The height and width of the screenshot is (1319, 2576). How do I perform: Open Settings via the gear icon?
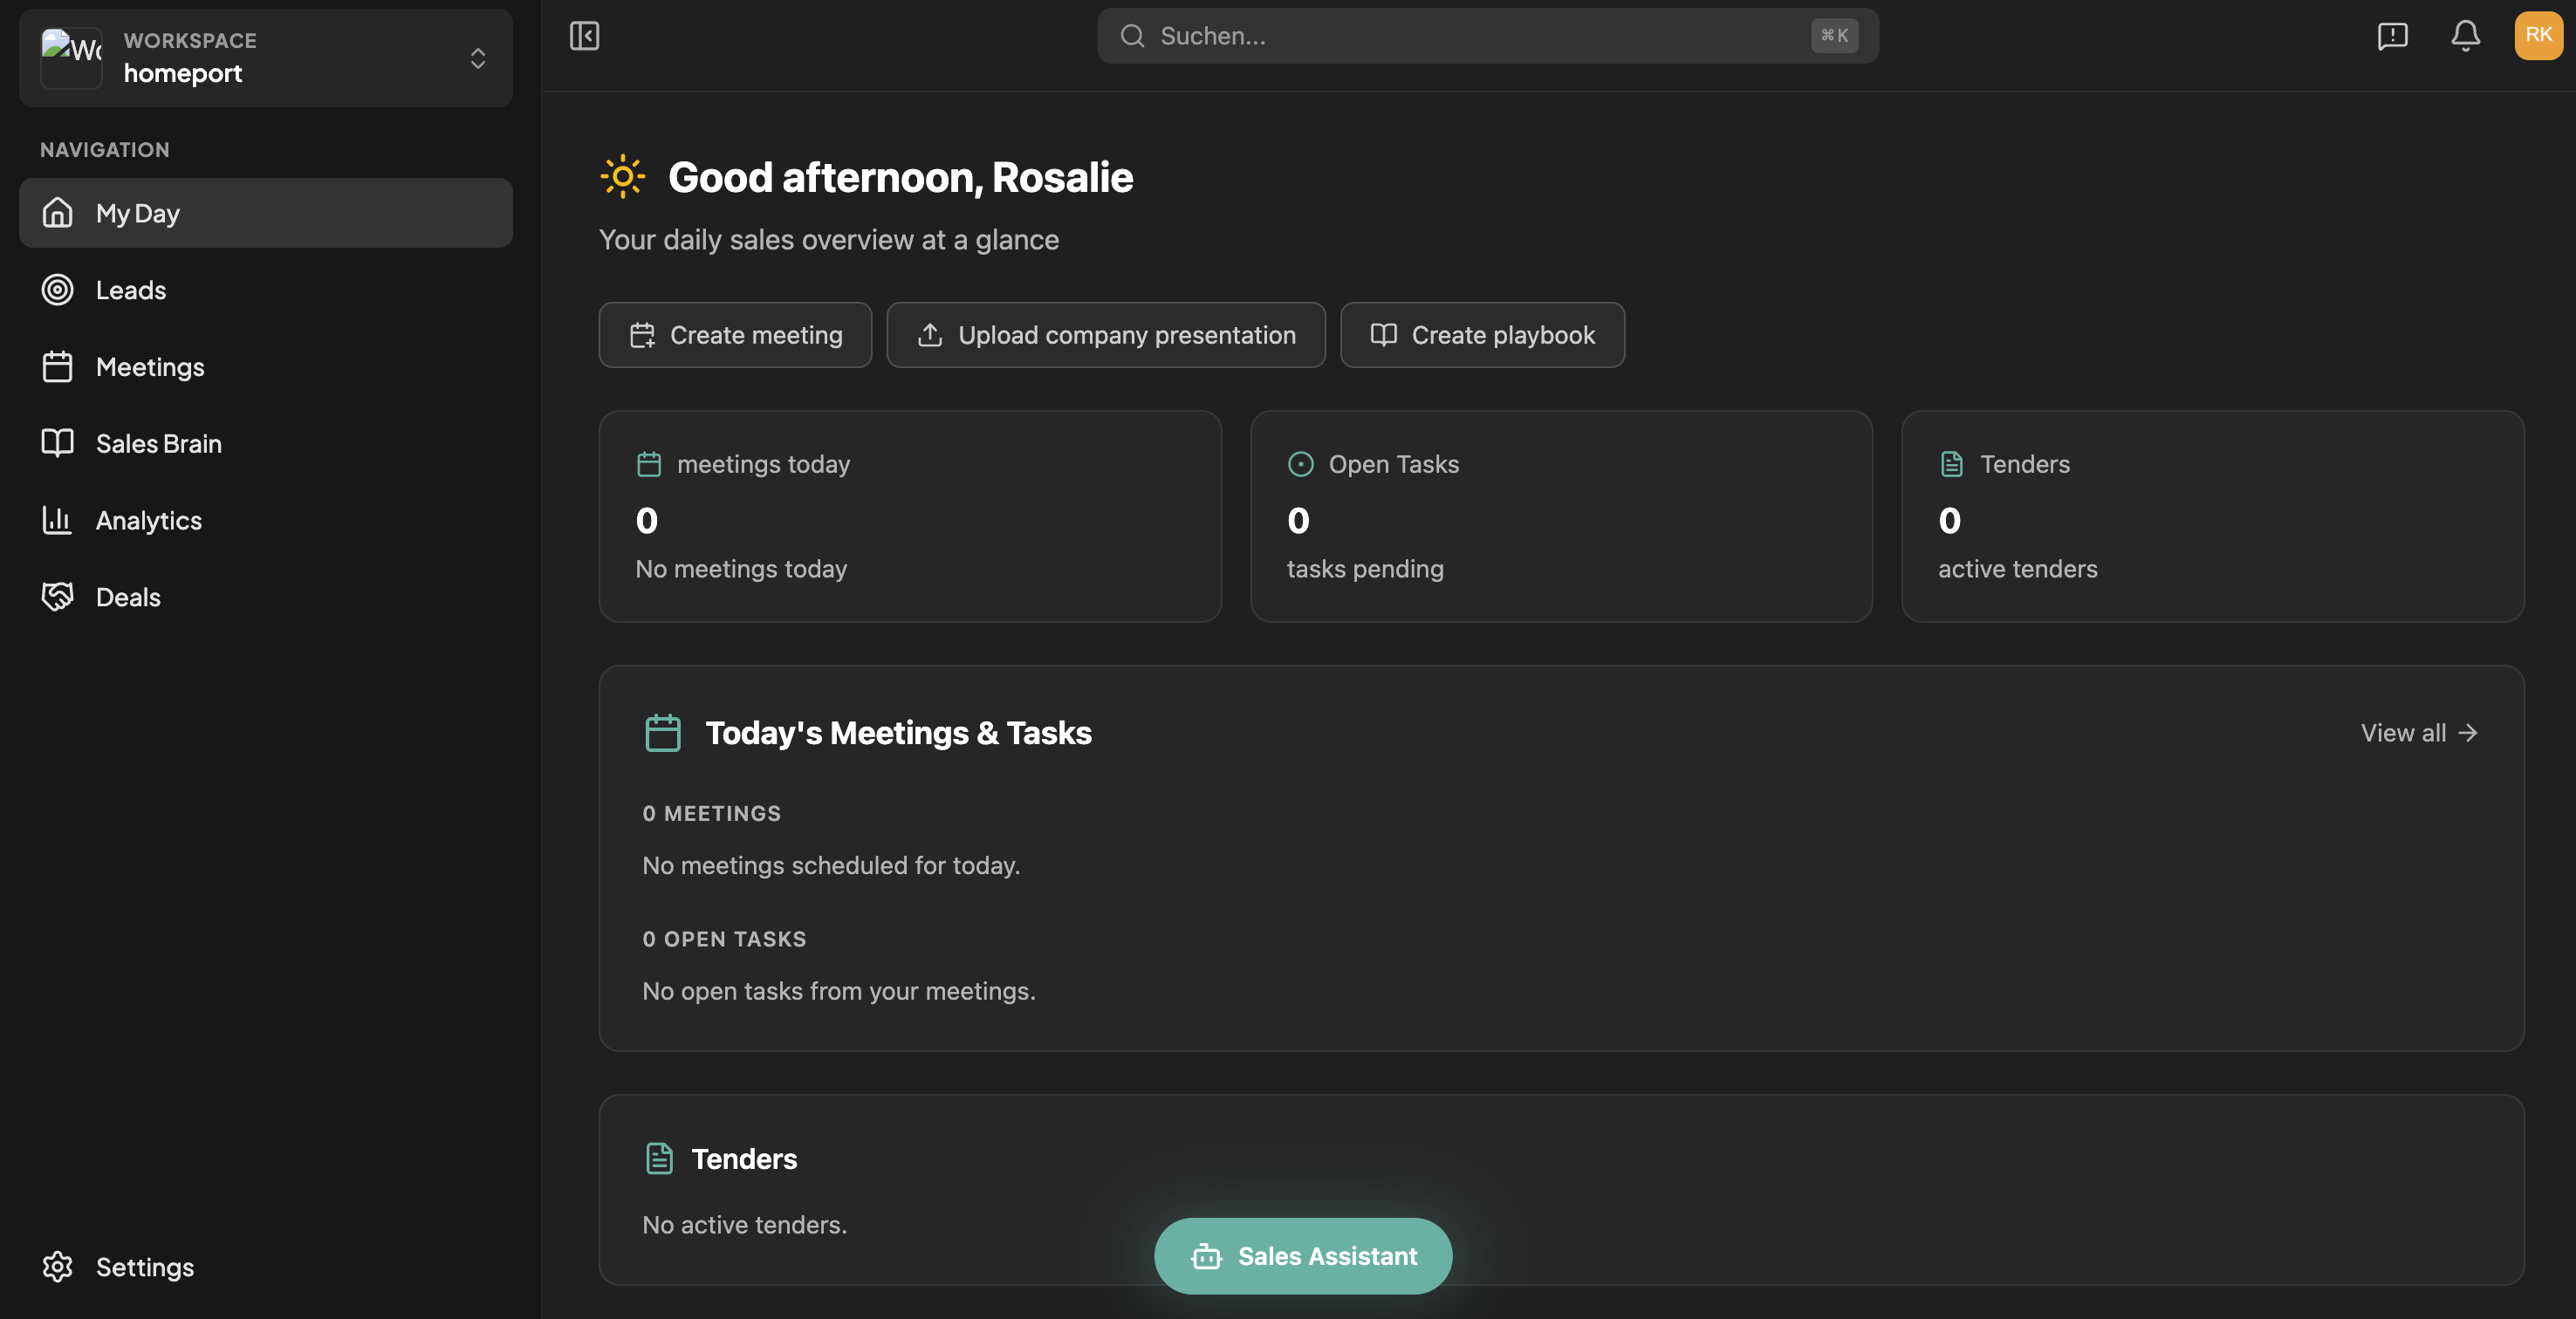[58, 1266]
